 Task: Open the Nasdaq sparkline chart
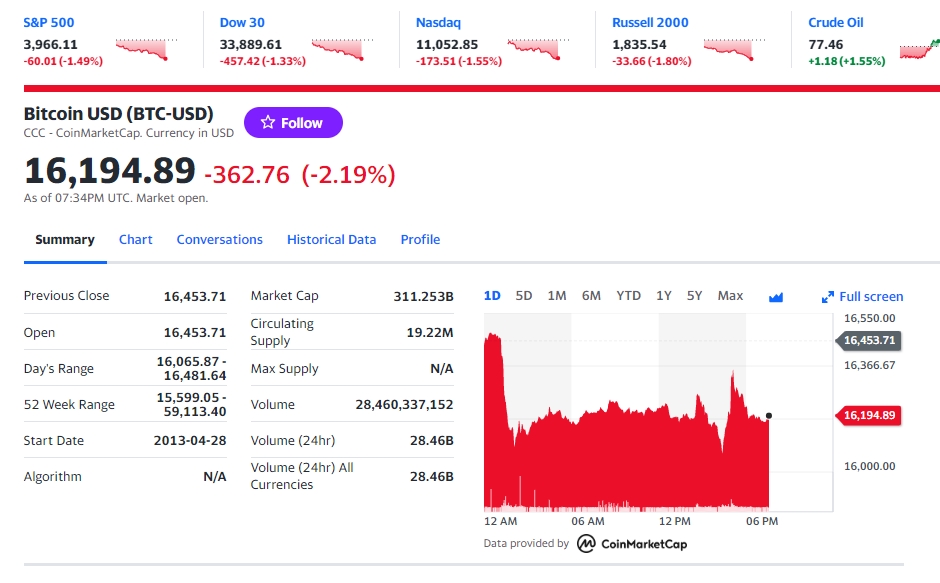click(540, 49)
